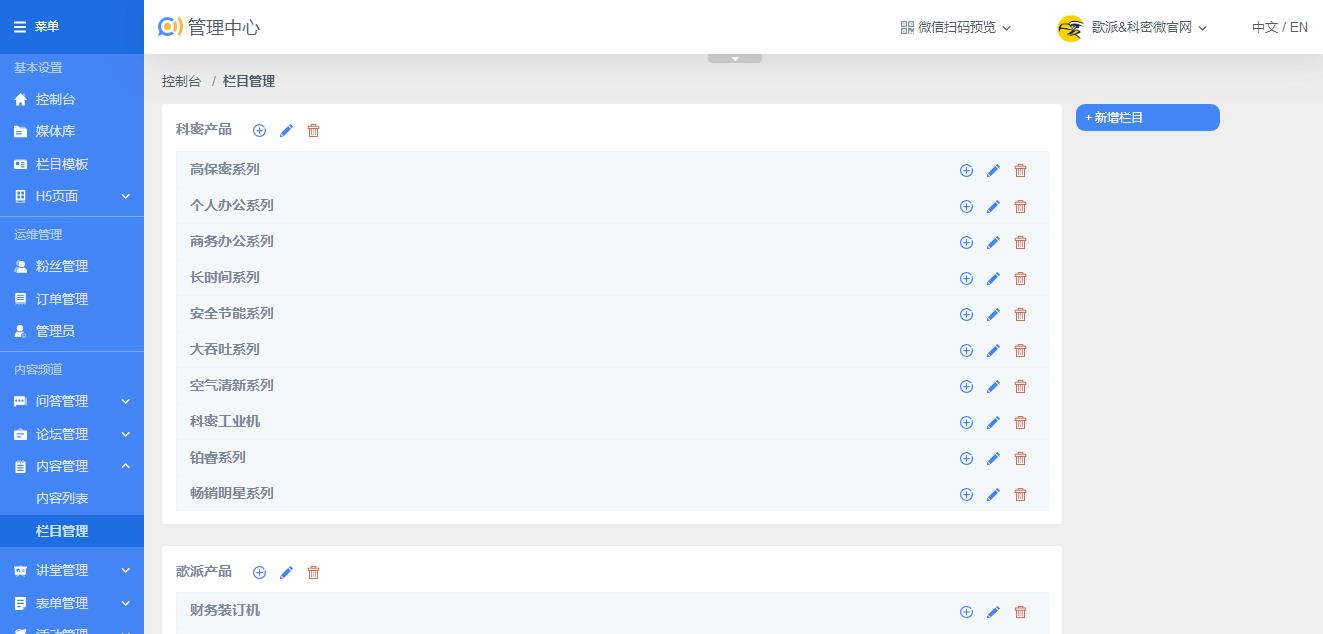Viewport: 1323px width, 634px height.
Task: Click the 商务办公系列 row name
Action: pos(232,242)
